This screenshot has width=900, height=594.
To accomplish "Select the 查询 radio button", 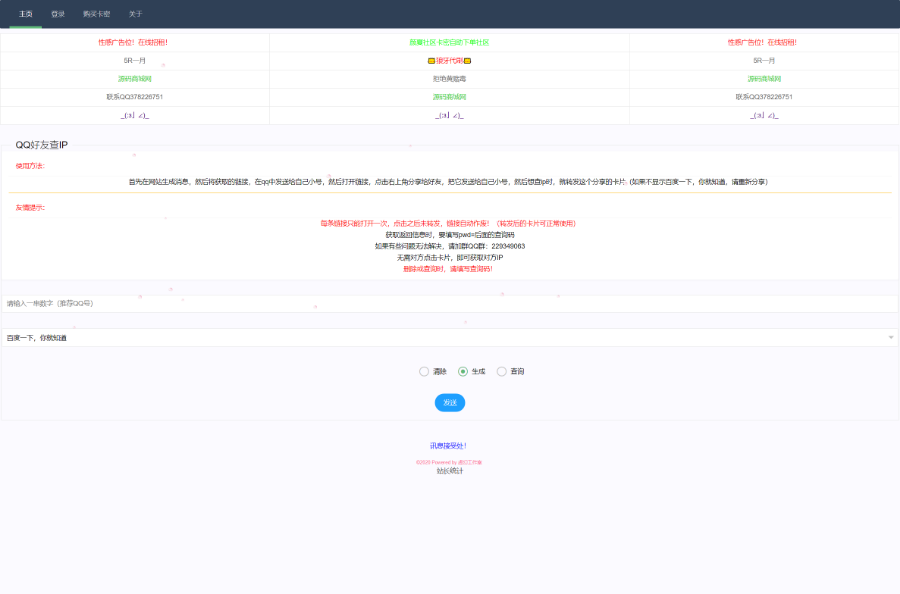I will 502,371.
